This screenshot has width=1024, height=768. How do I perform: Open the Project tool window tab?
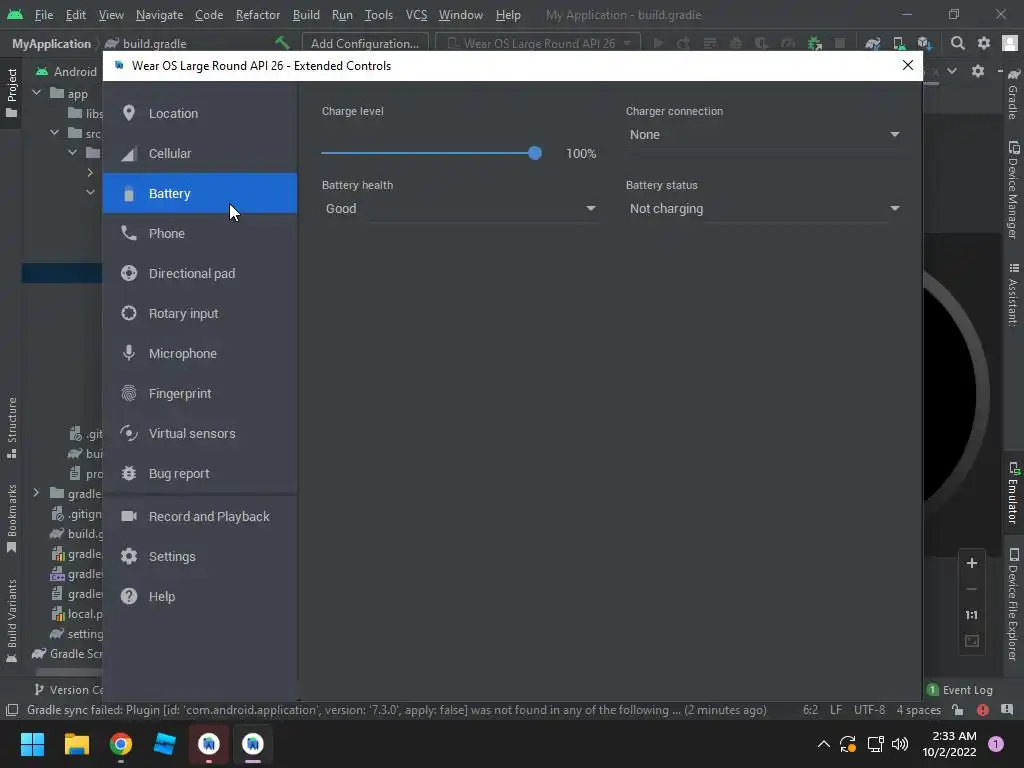pos(11,93)
